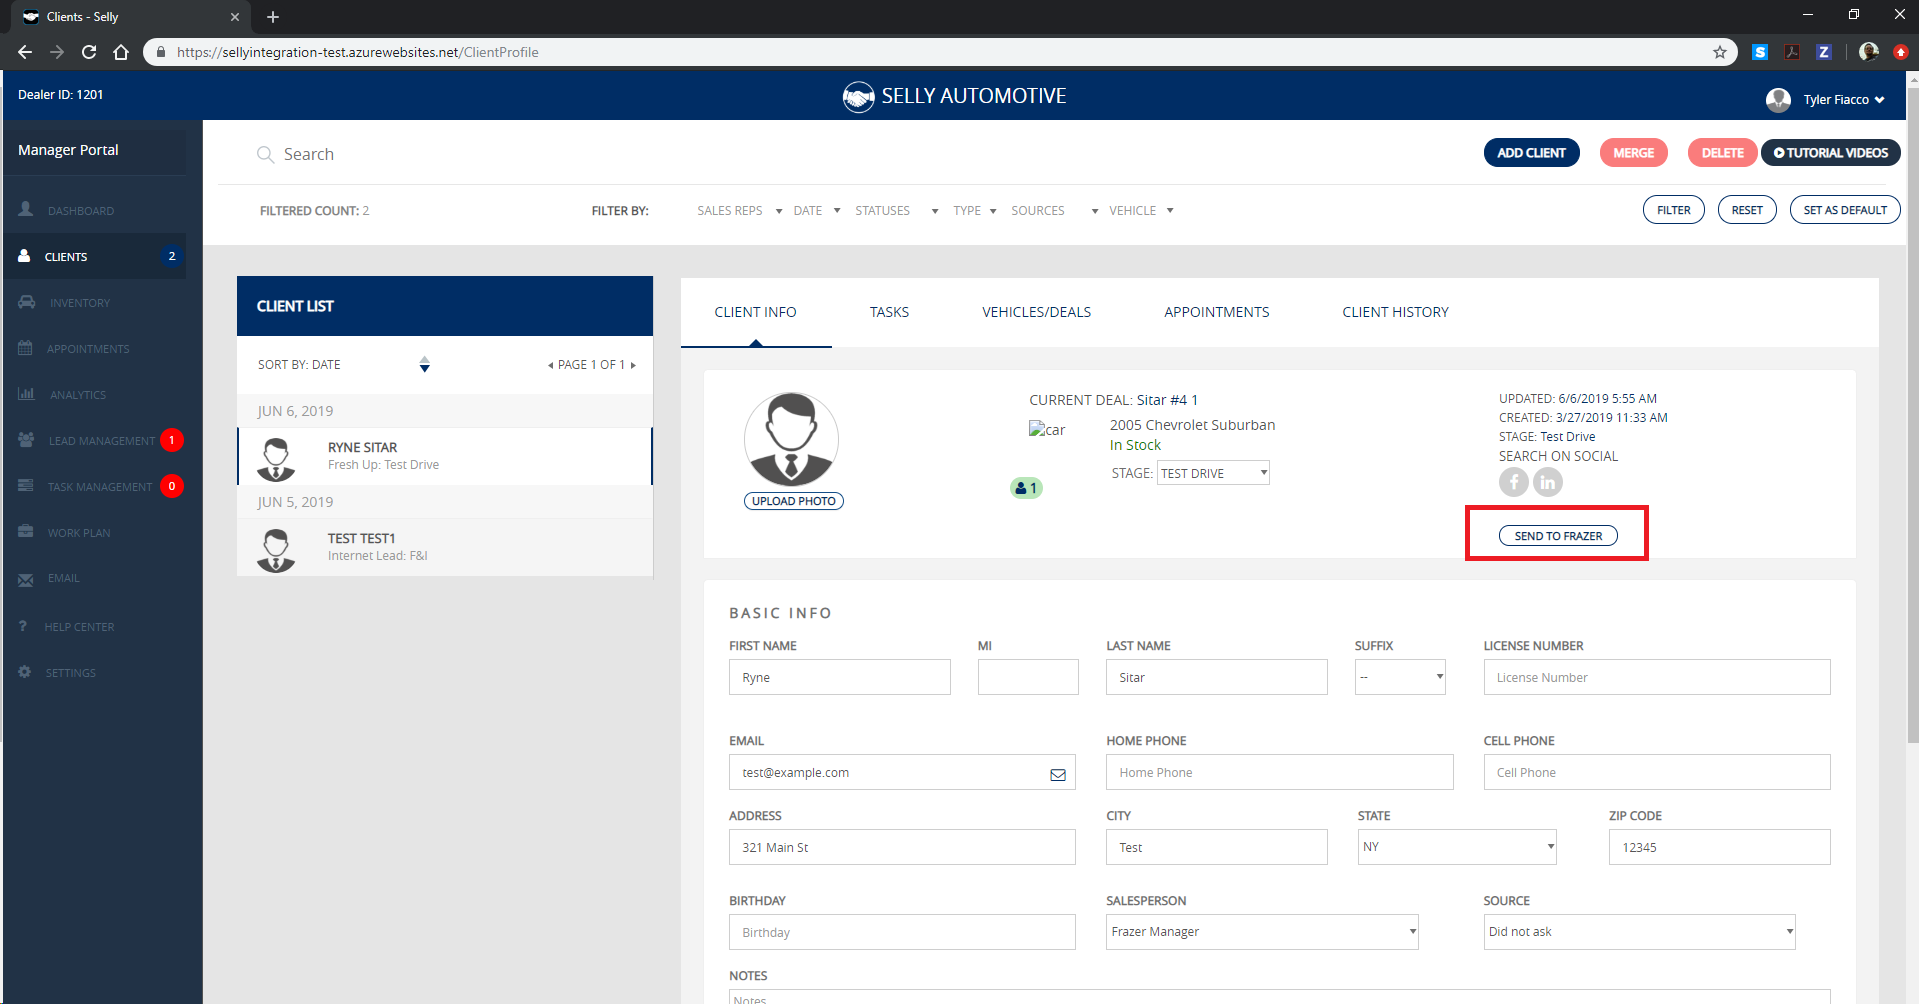
Task: Expand Sales Reps filter dropdown
Action: pyautogui.click(x=739, y=211)
